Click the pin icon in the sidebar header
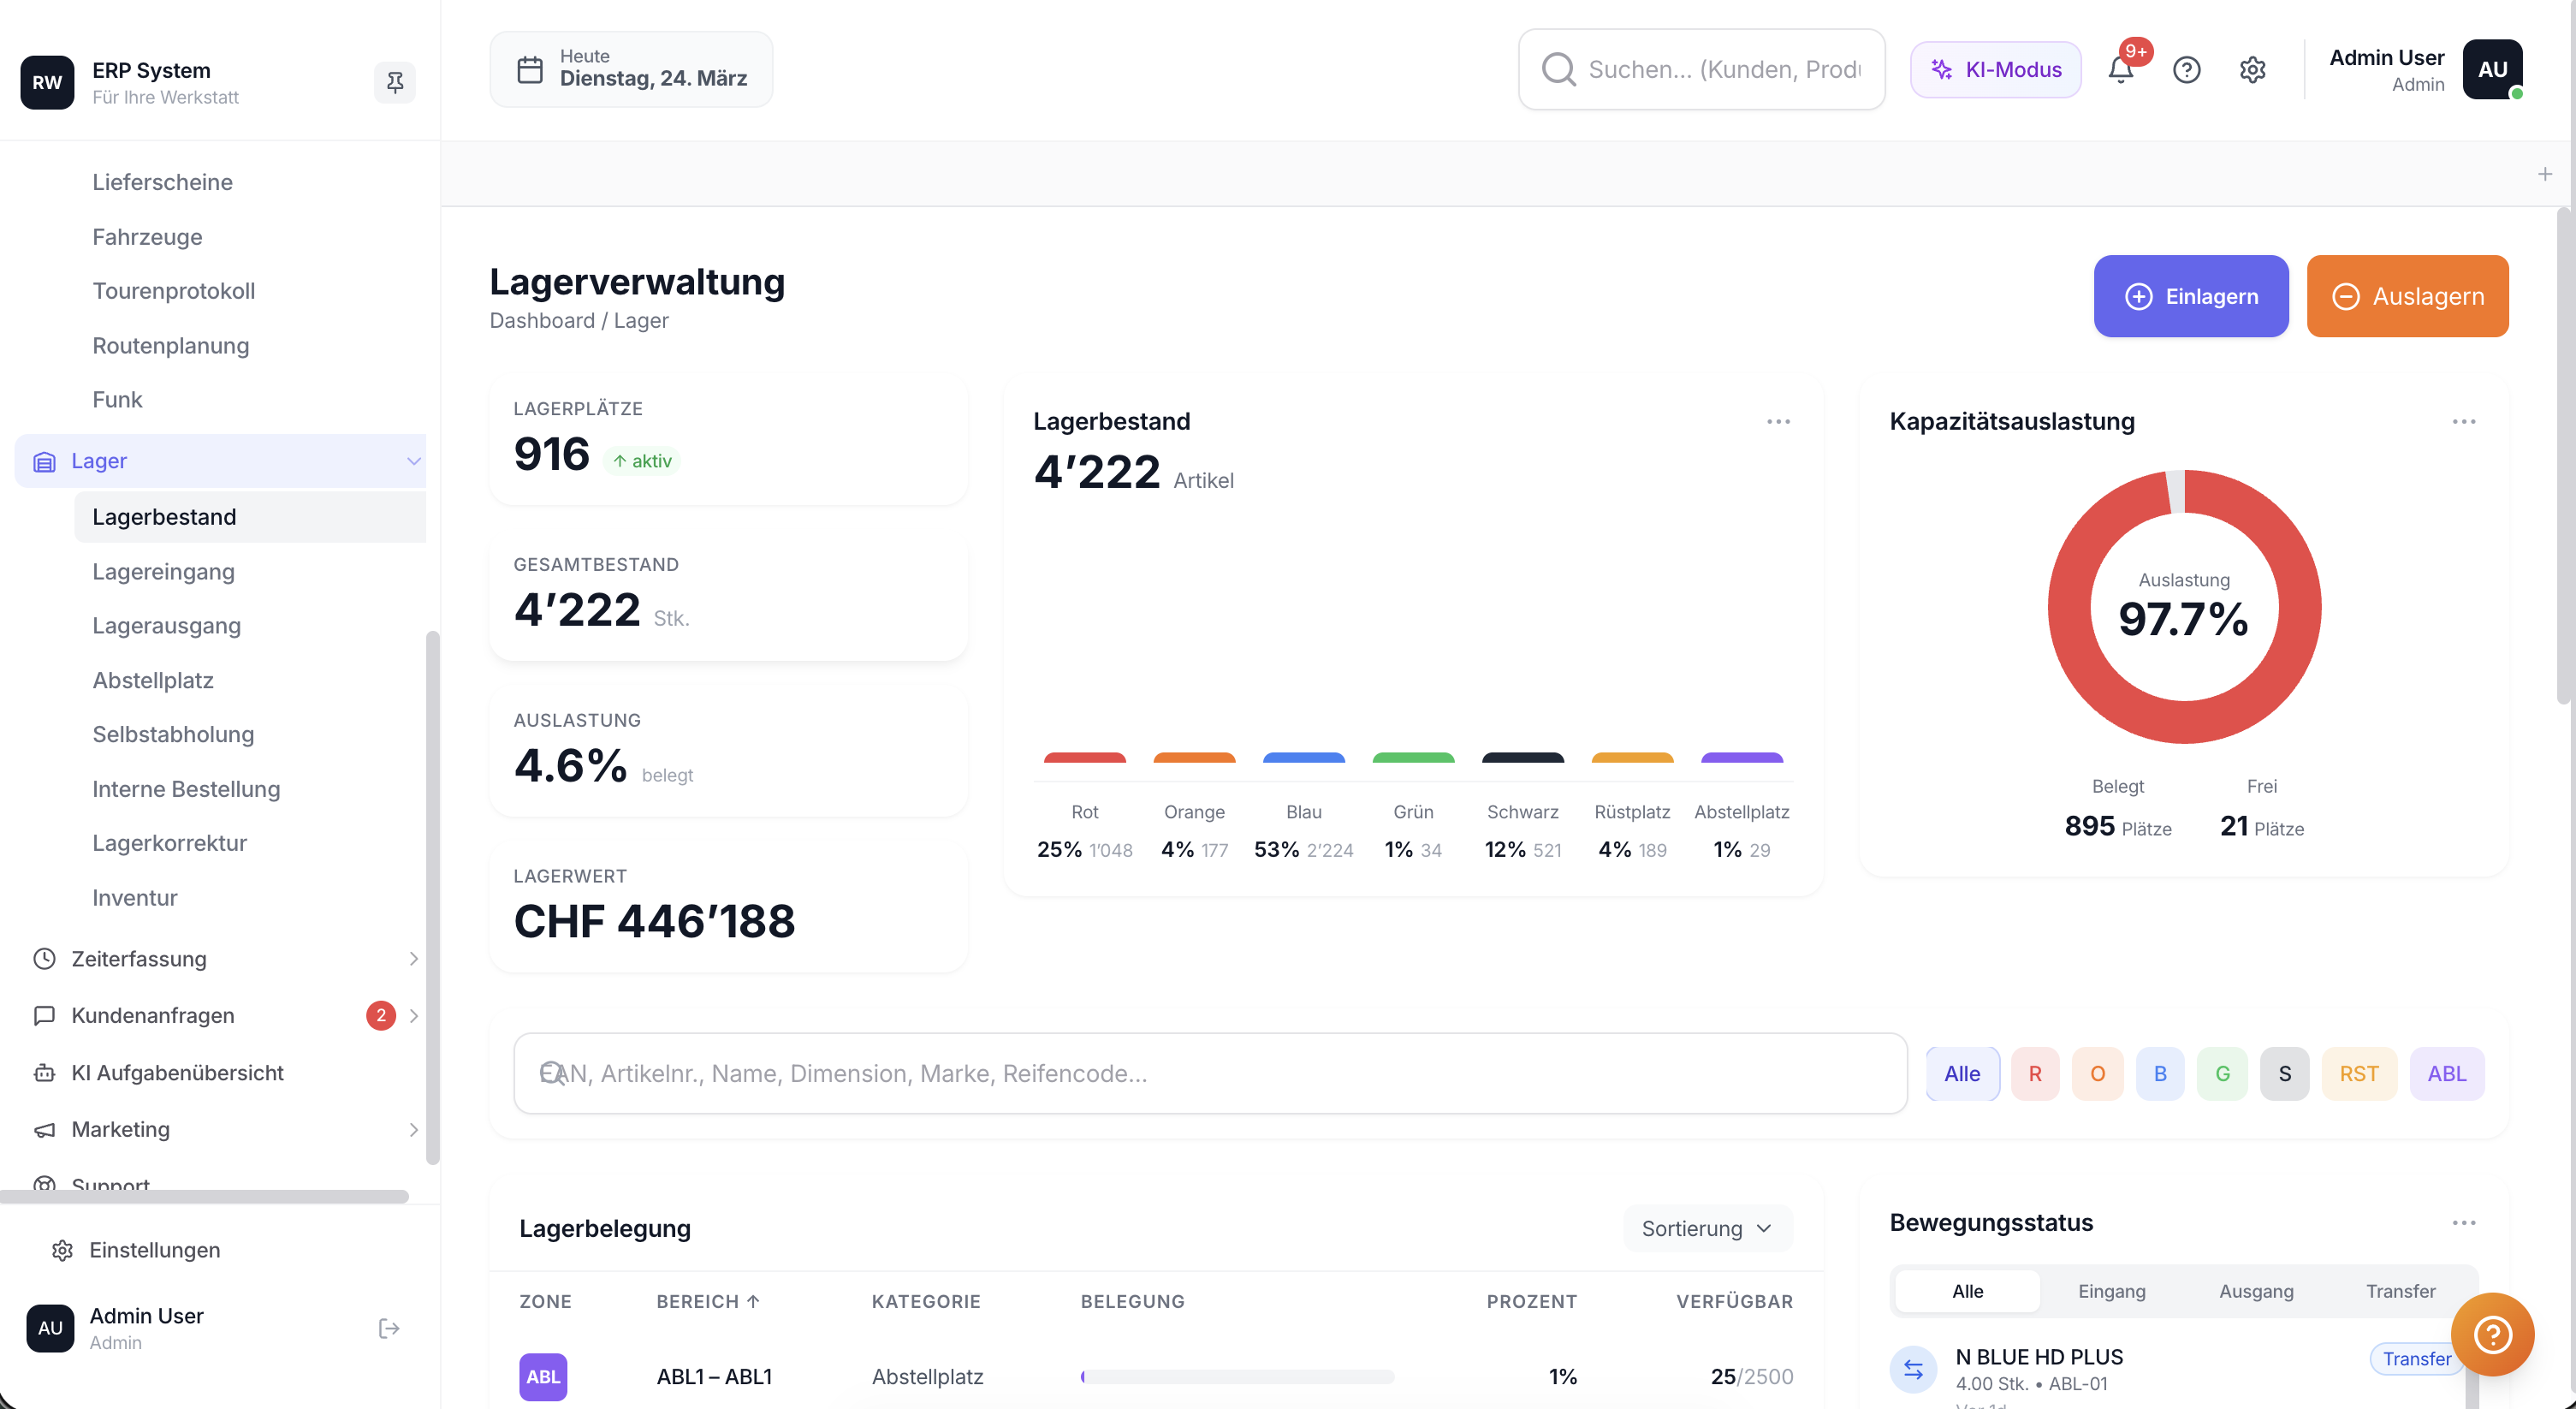The image size is (2576, 1409). (394, 82)
